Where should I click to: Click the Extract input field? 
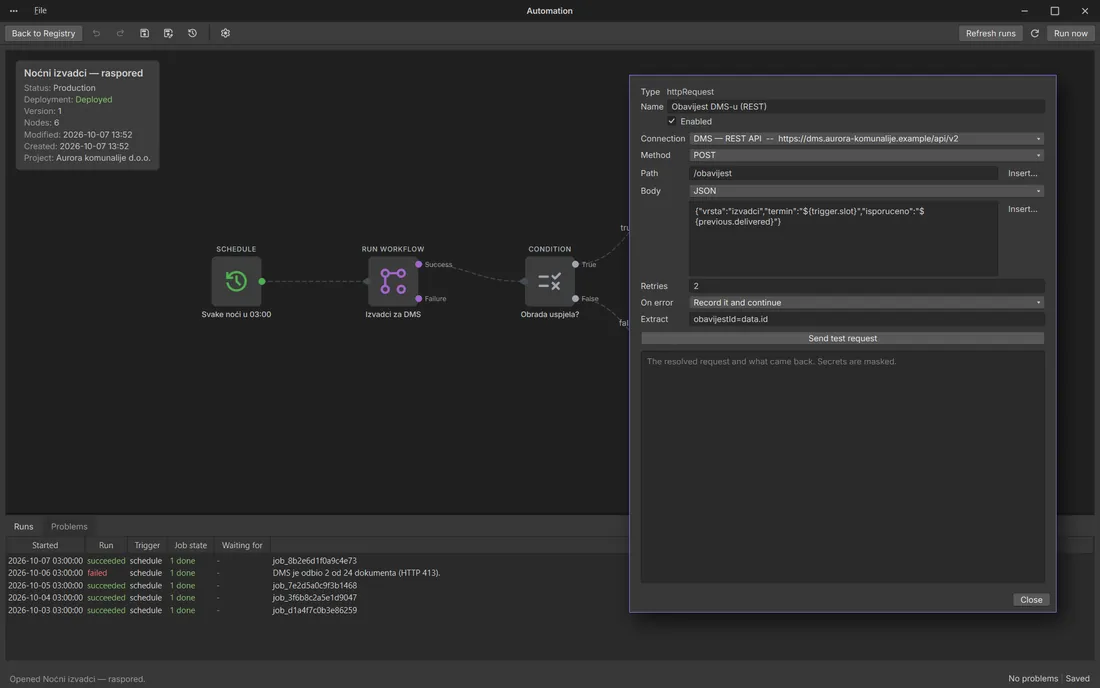pyautogui.click(x=866, y=319)
